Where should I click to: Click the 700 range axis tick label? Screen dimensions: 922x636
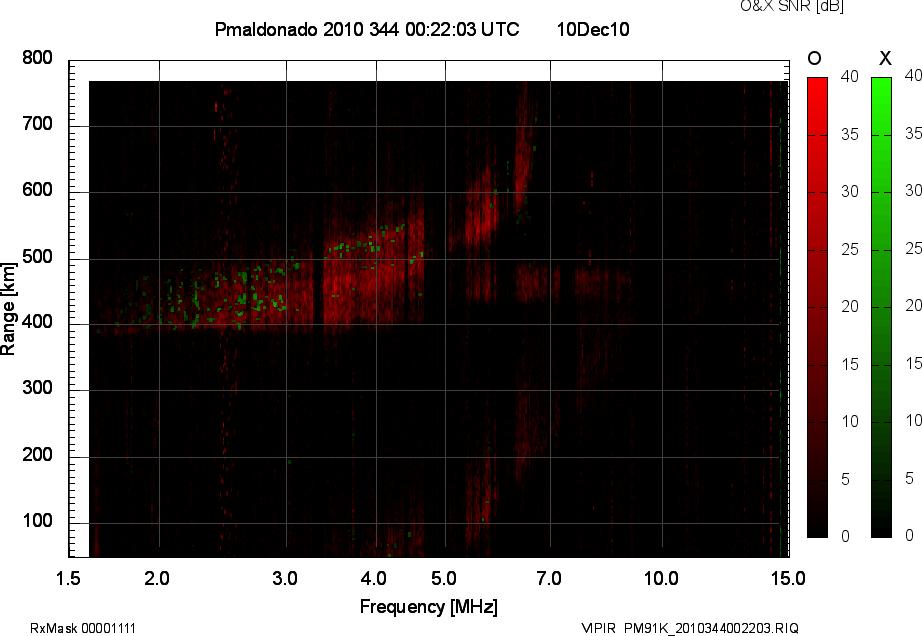click(x=37, y=123)
